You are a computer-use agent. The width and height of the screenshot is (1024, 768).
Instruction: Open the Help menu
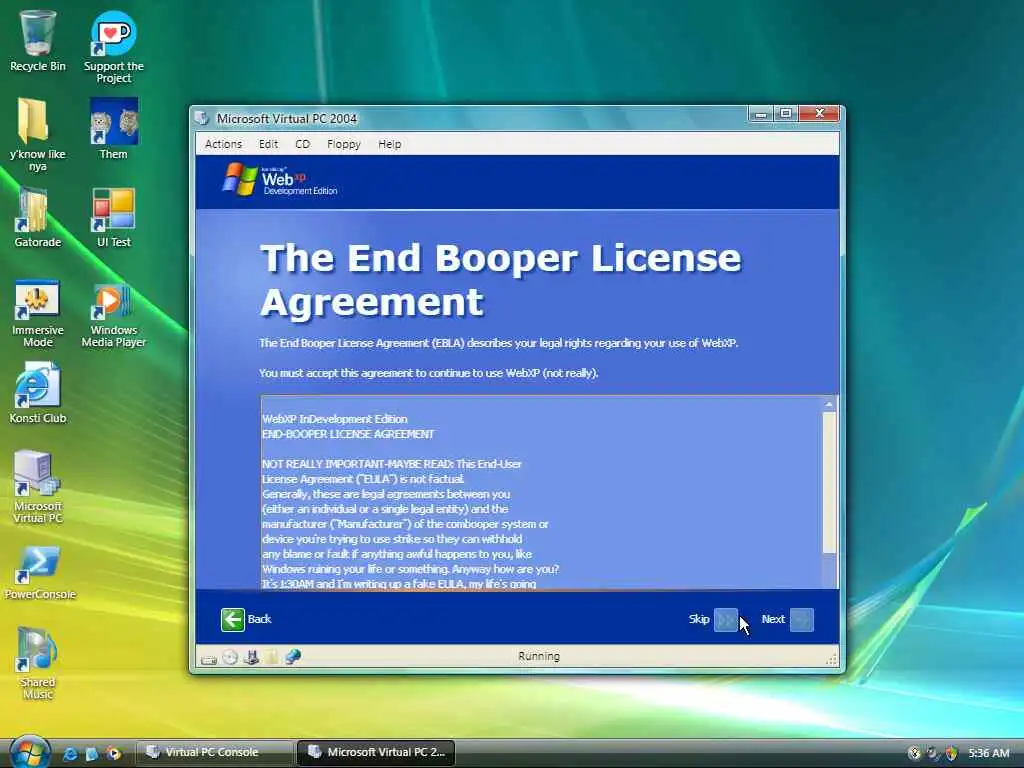click(390, 144)
